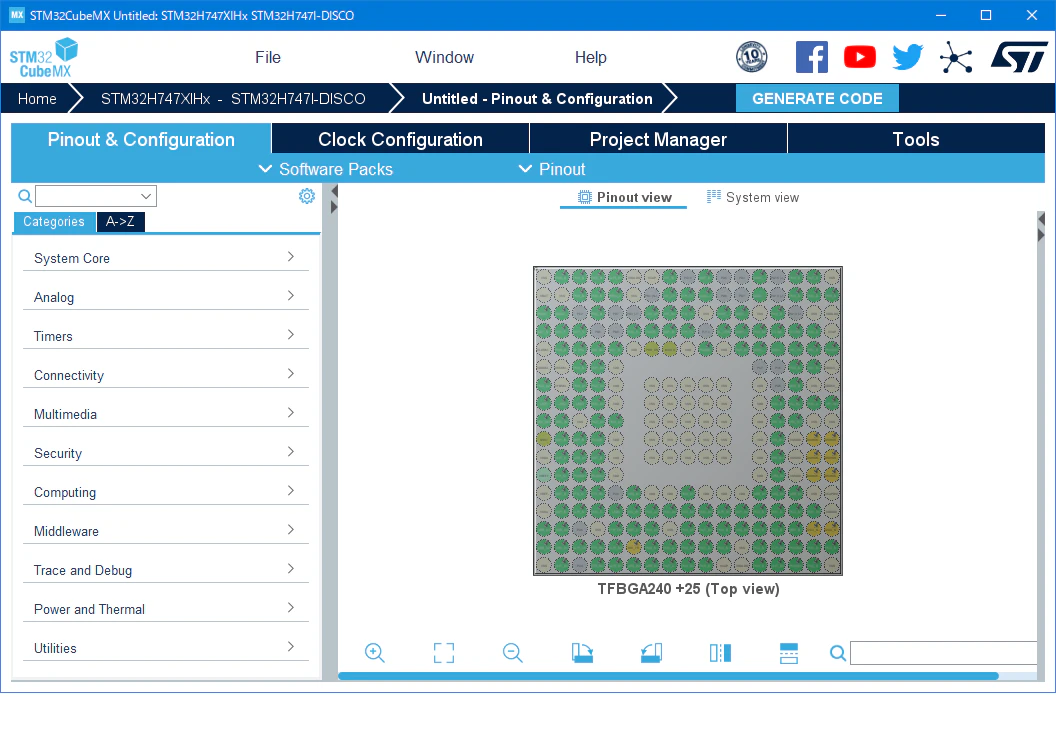Screen dimensions: 1056x743
Task: Click the pin search magnifier icon
Action: [x=838, y=653]
